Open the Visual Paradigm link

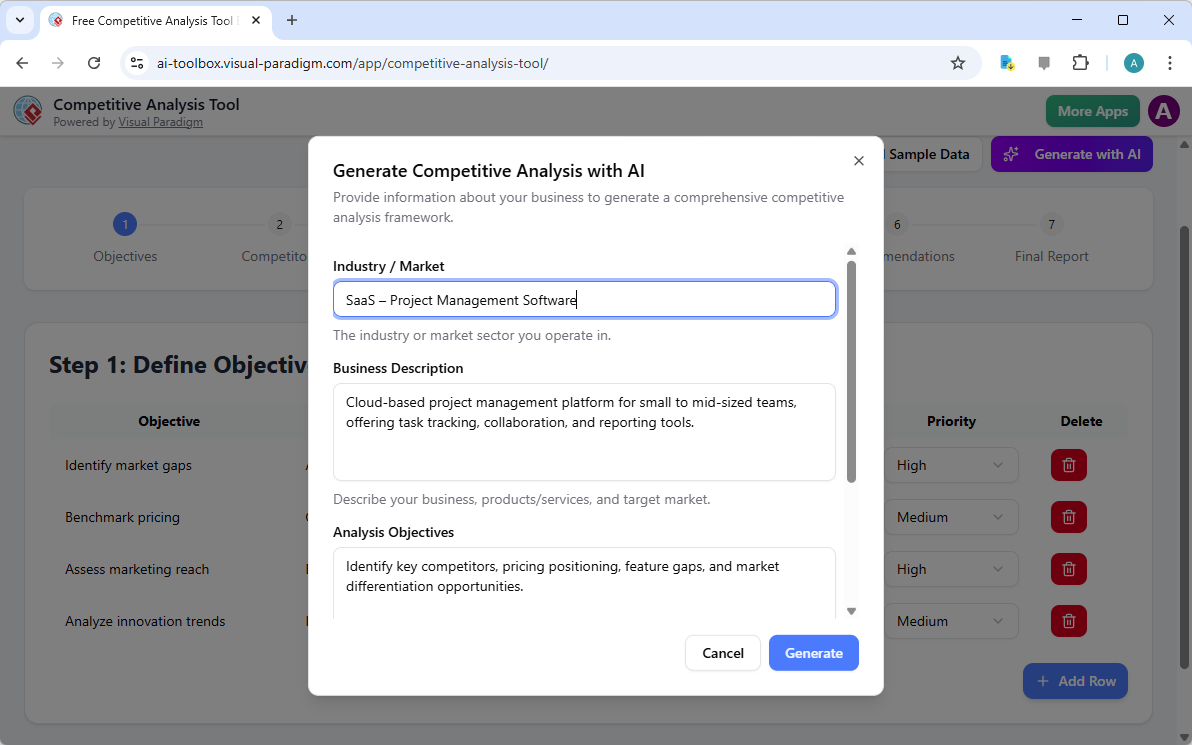coord(160,121)
